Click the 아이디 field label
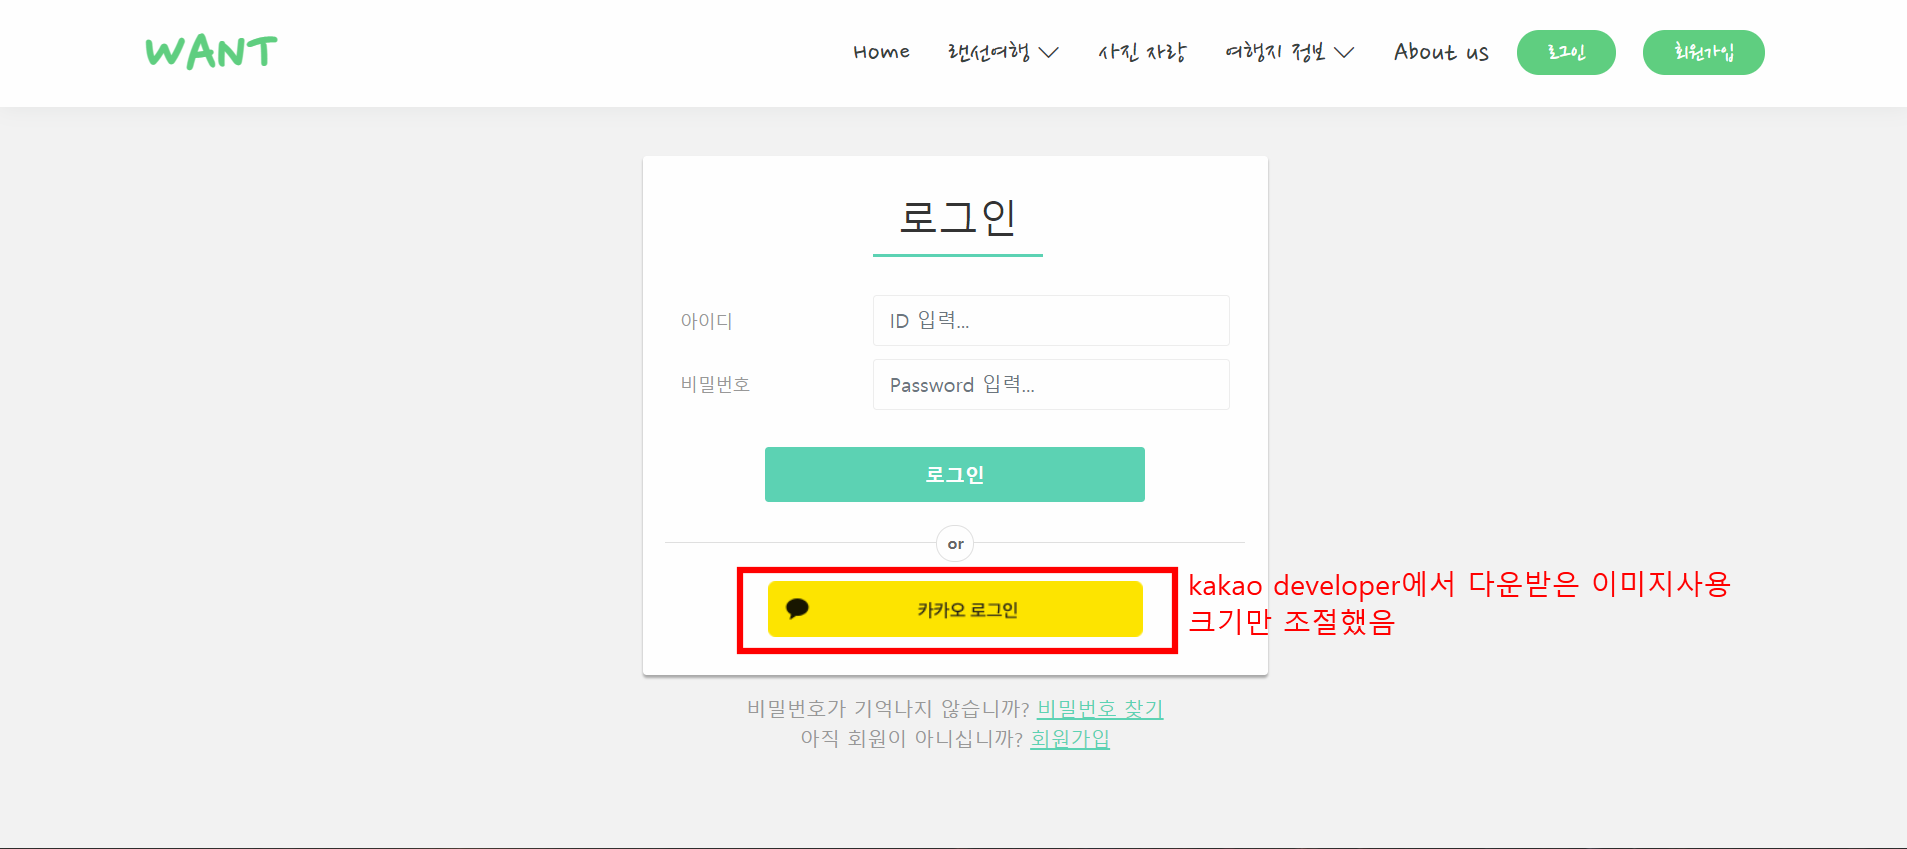This screenshot has width=1907, height=849. (707, 321)
